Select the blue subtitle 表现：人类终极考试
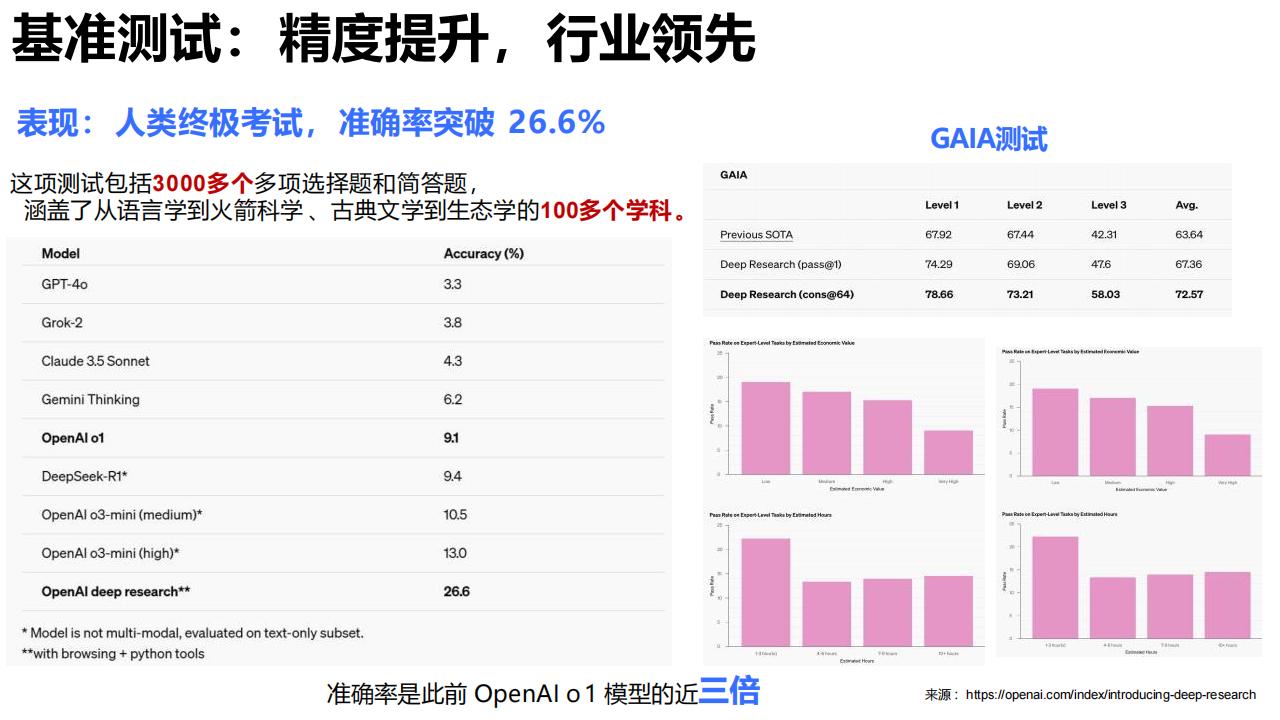The height and width of the screenshot is (720, 1280). click(159, 123)
